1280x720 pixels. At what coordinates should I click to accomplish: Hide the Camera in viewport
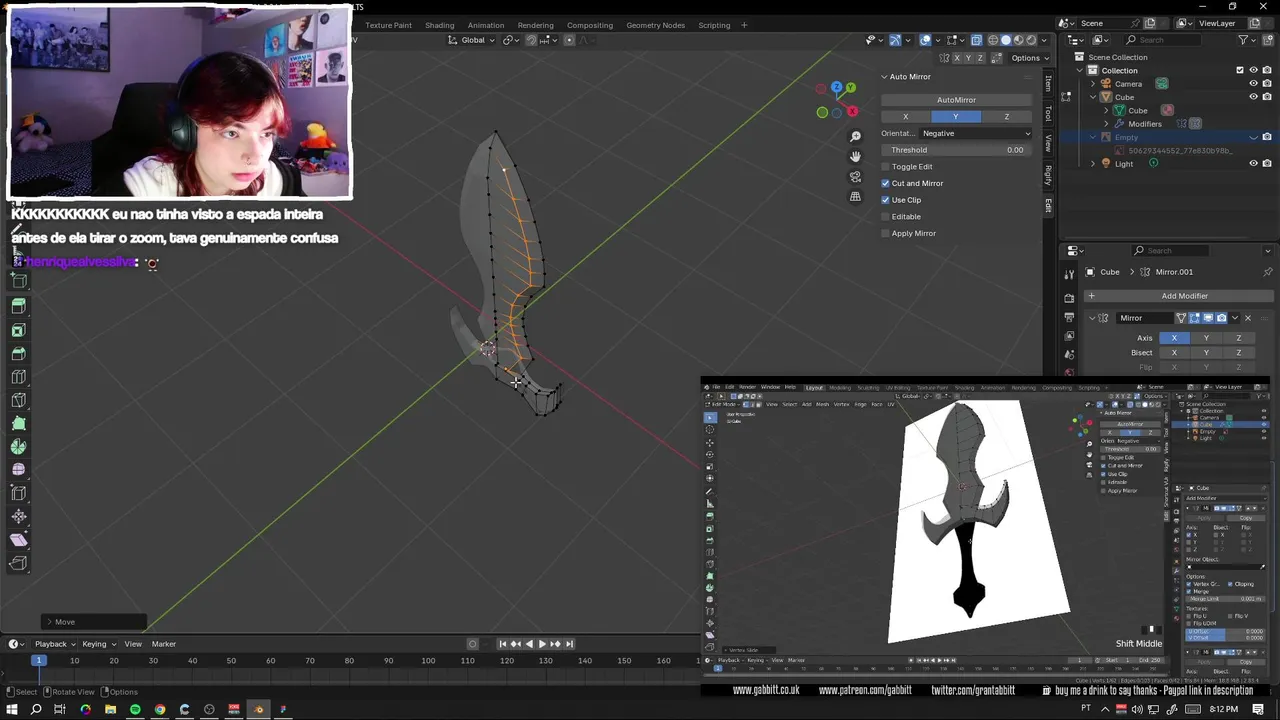1253,84
